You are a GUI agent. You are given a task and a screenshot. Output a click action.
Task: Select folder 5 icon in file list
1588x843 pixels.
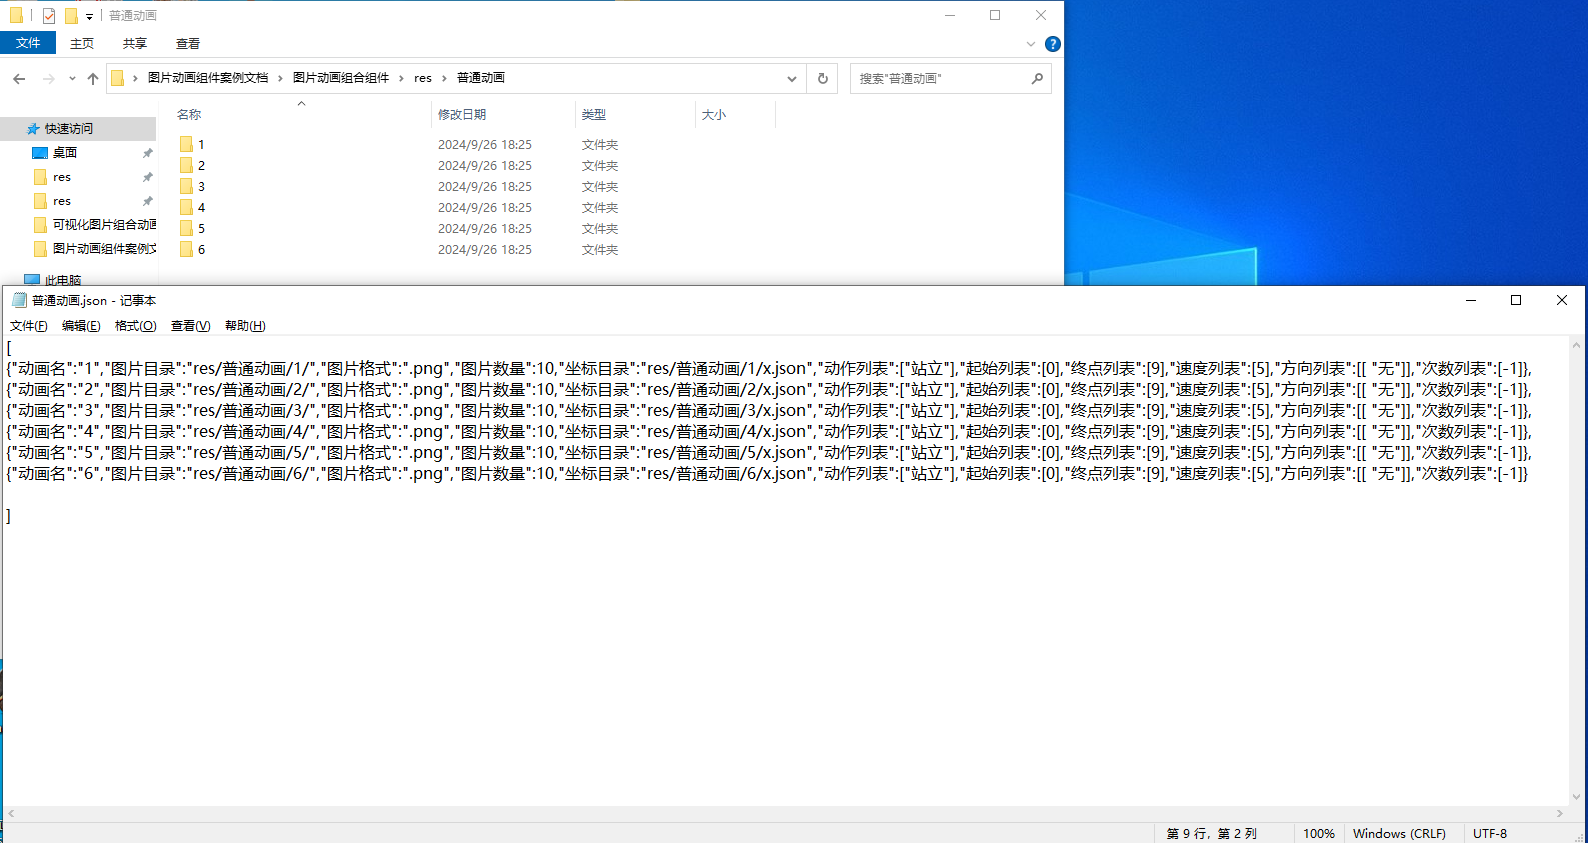coord(186,228)
